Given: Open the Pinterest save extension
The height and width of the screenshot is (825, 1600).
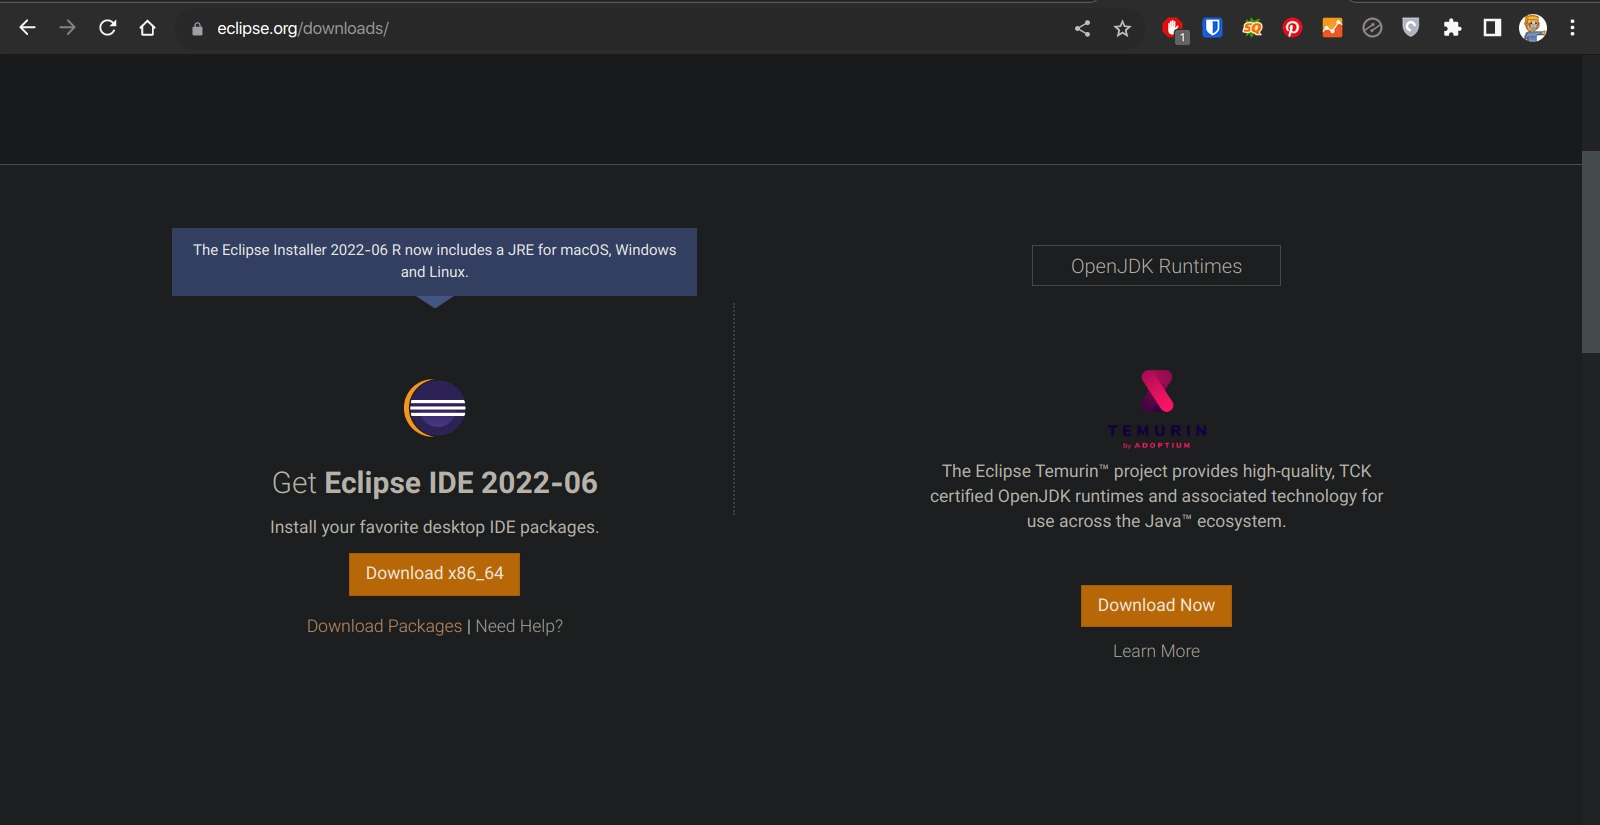Looking at the screenshot, I should pos(1292,28).
